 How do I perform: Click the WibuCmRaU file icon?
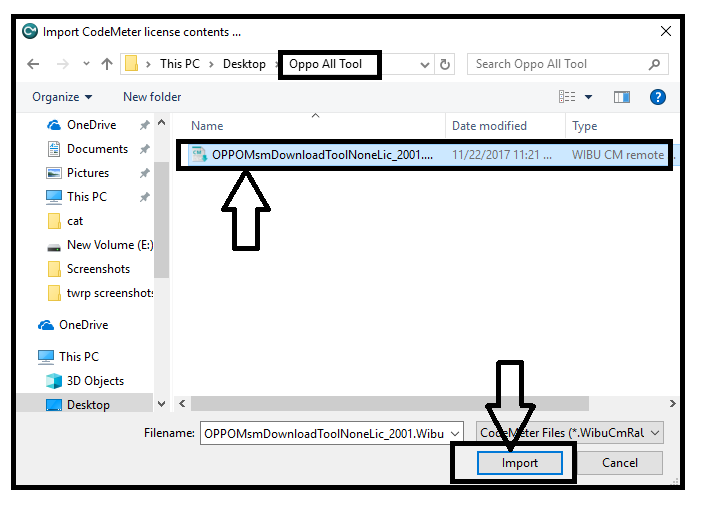tap(199, 155)
